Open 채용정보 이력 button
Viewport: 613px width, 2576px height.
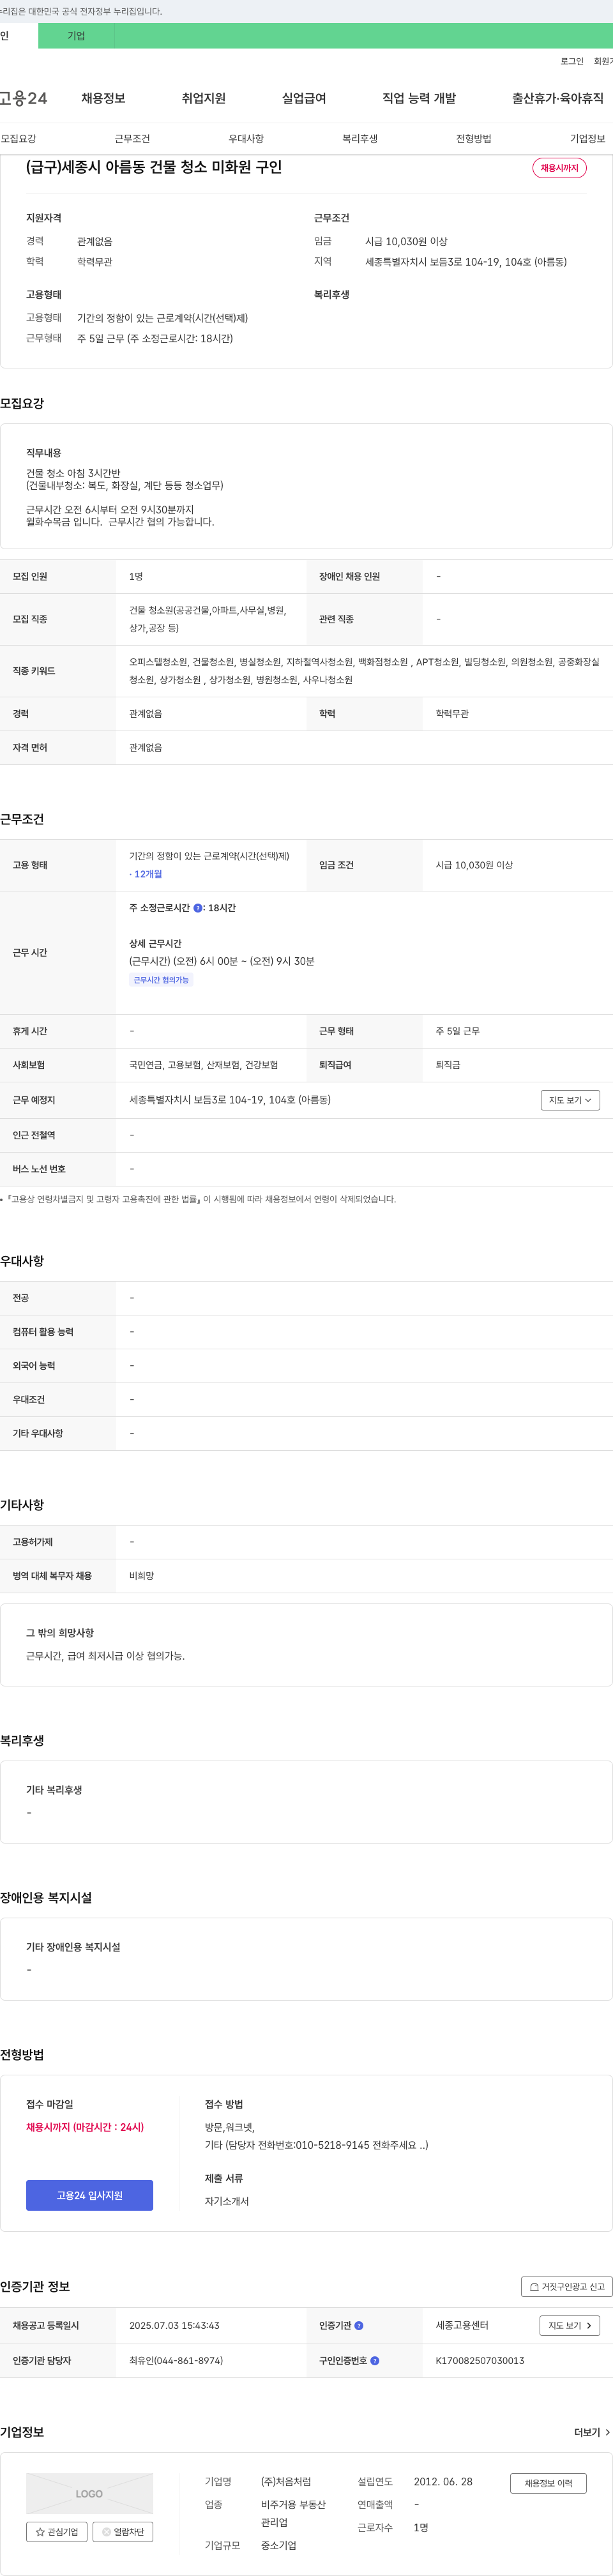click(x=548, y=2483)
